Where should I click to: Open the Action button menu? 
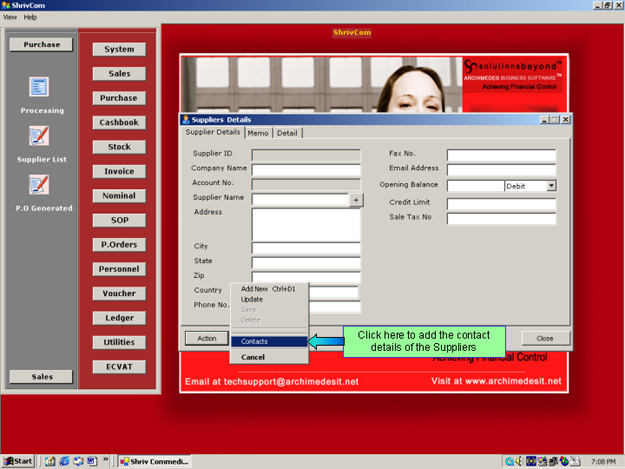click(207, 338)
